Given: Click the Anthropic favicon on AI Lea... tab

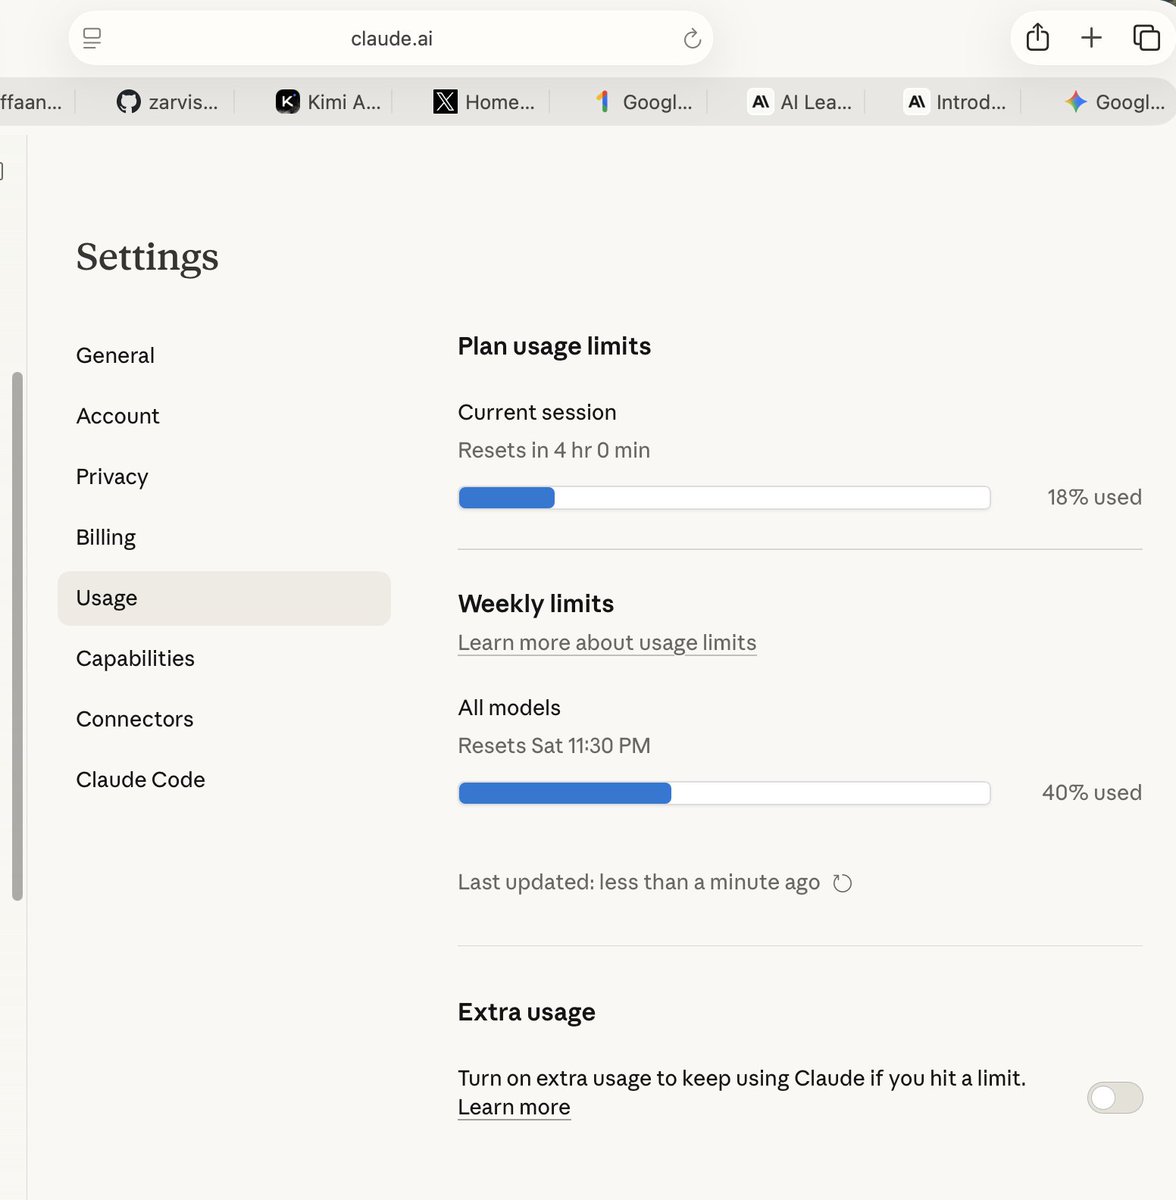Looking at the screenshot, I should click(761, 102).
